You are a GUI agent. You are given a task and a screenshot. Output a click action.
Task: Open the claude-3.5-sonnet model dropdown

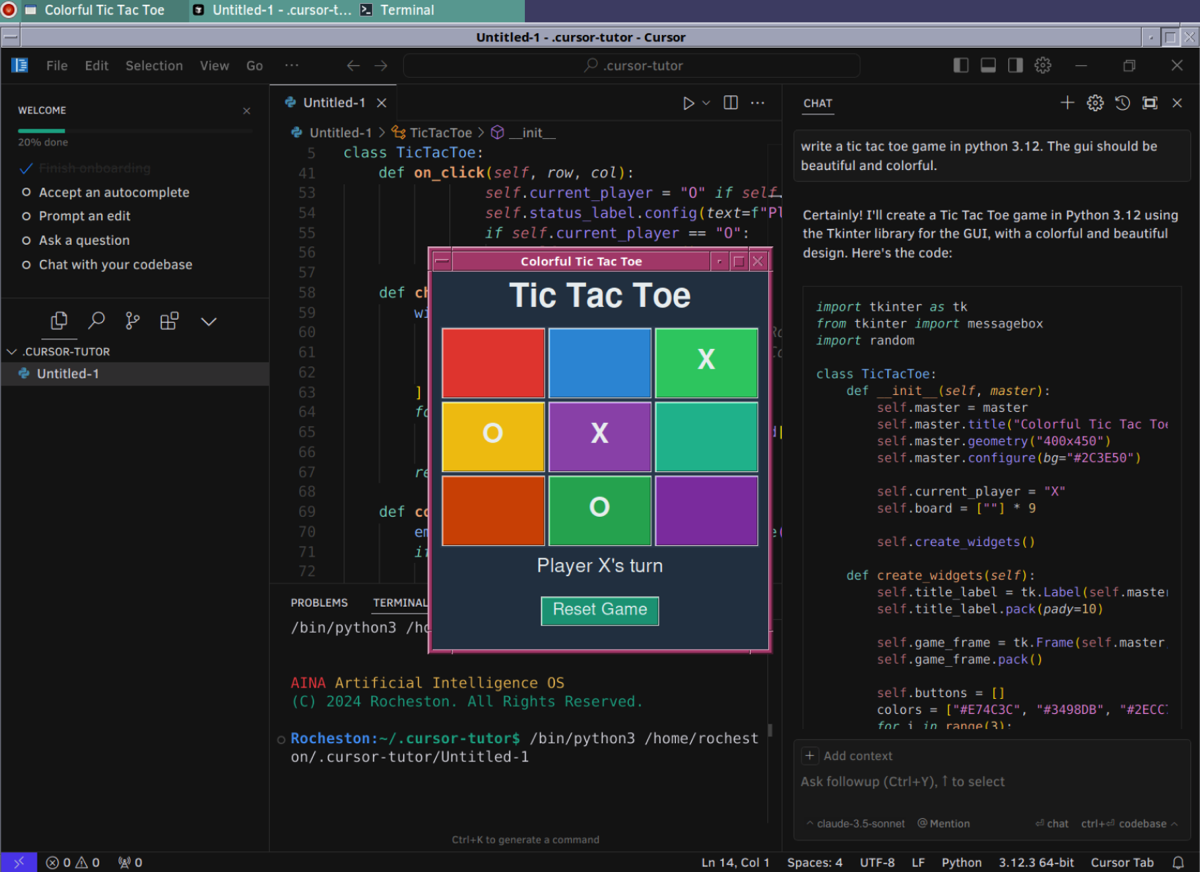pyautogui.click(x=855, y=824)
